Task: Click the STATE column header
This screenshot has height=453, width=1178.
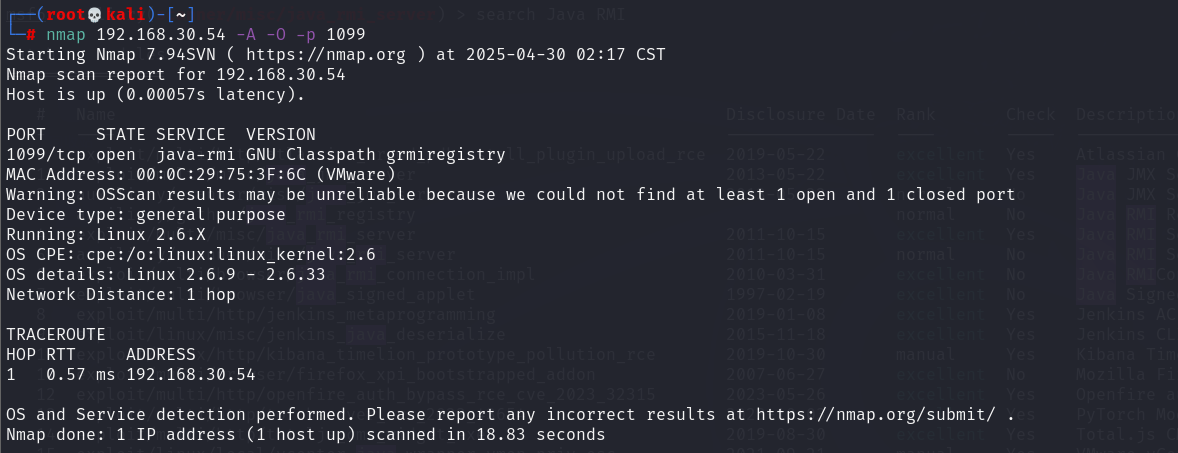Action: point(120,134)
